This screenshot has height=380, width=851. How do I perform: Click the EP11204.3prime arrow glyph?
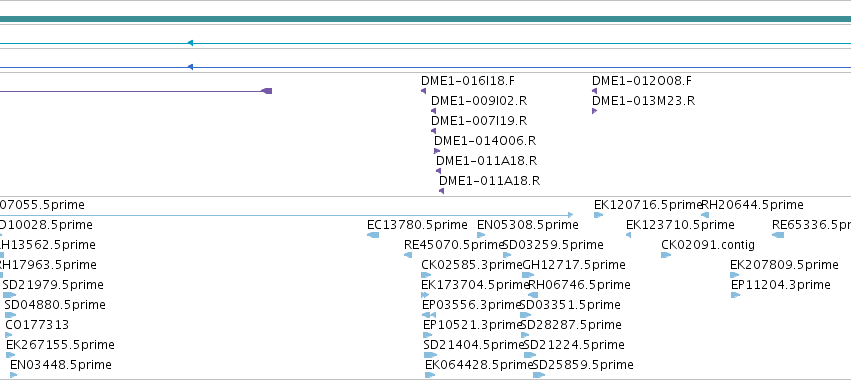point(735,295)
